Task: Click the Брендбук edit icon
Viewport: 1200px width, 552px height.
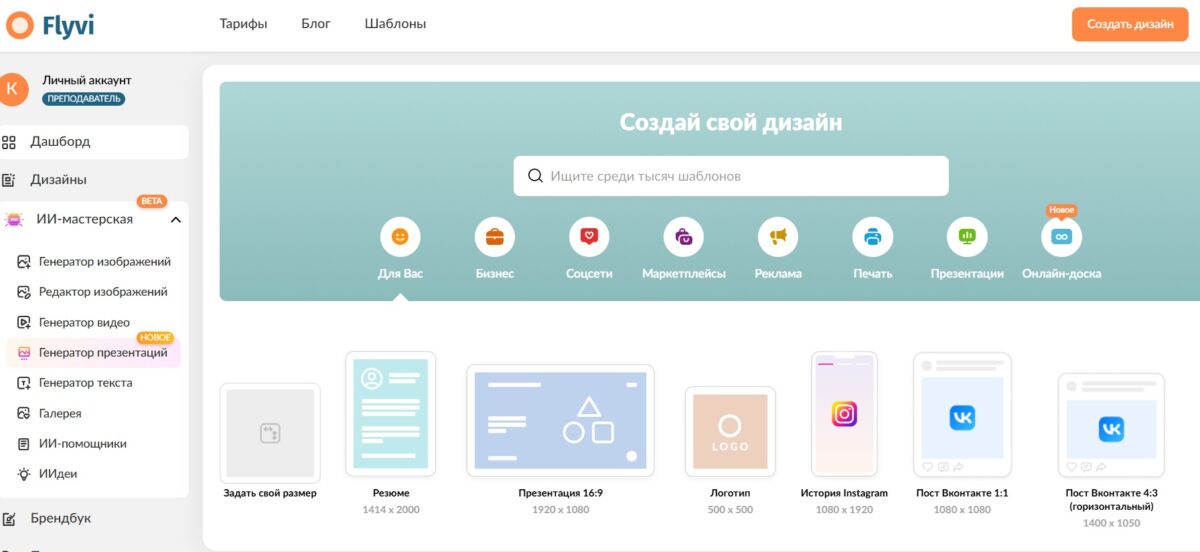Action: [10, 518]
